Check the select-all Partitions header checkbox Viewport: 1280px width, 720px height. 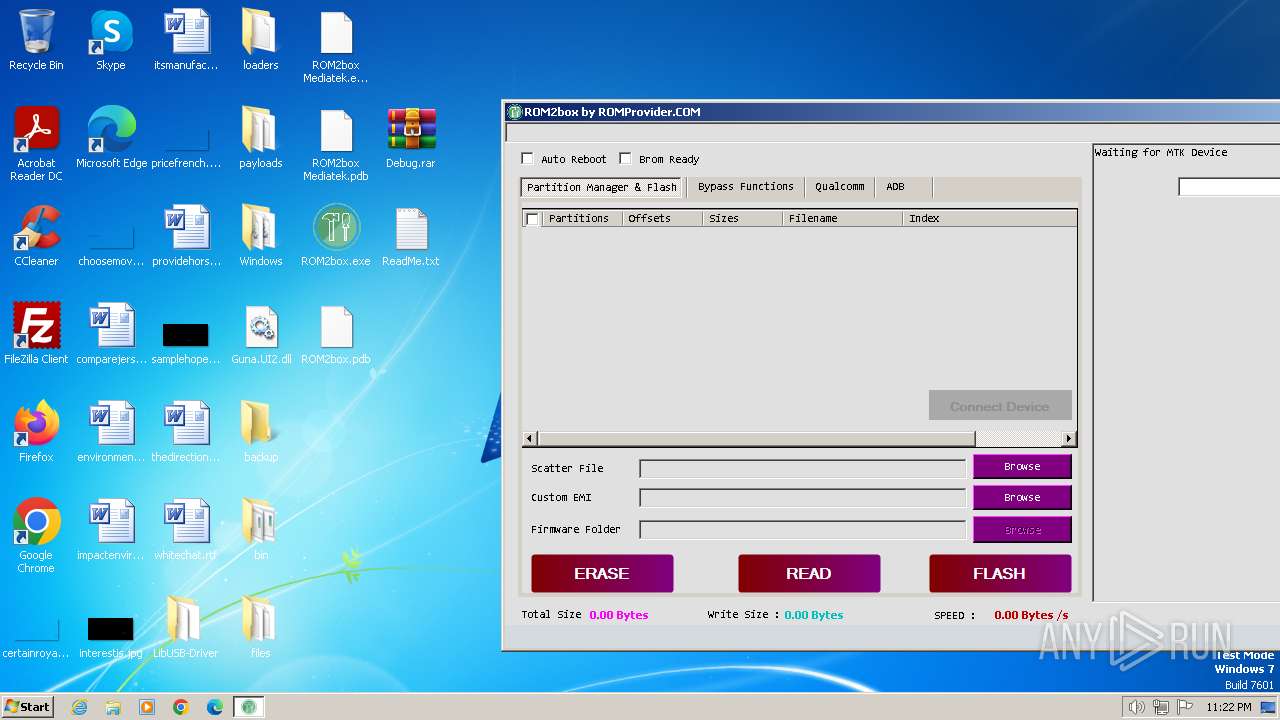532,219
